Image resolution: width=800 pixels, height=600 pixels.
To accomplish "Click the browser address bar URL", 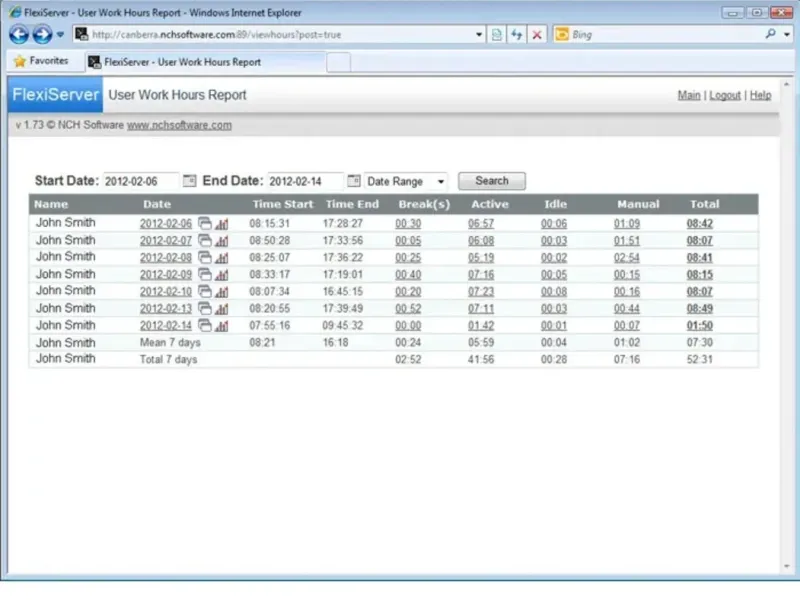I will (216, 35).
